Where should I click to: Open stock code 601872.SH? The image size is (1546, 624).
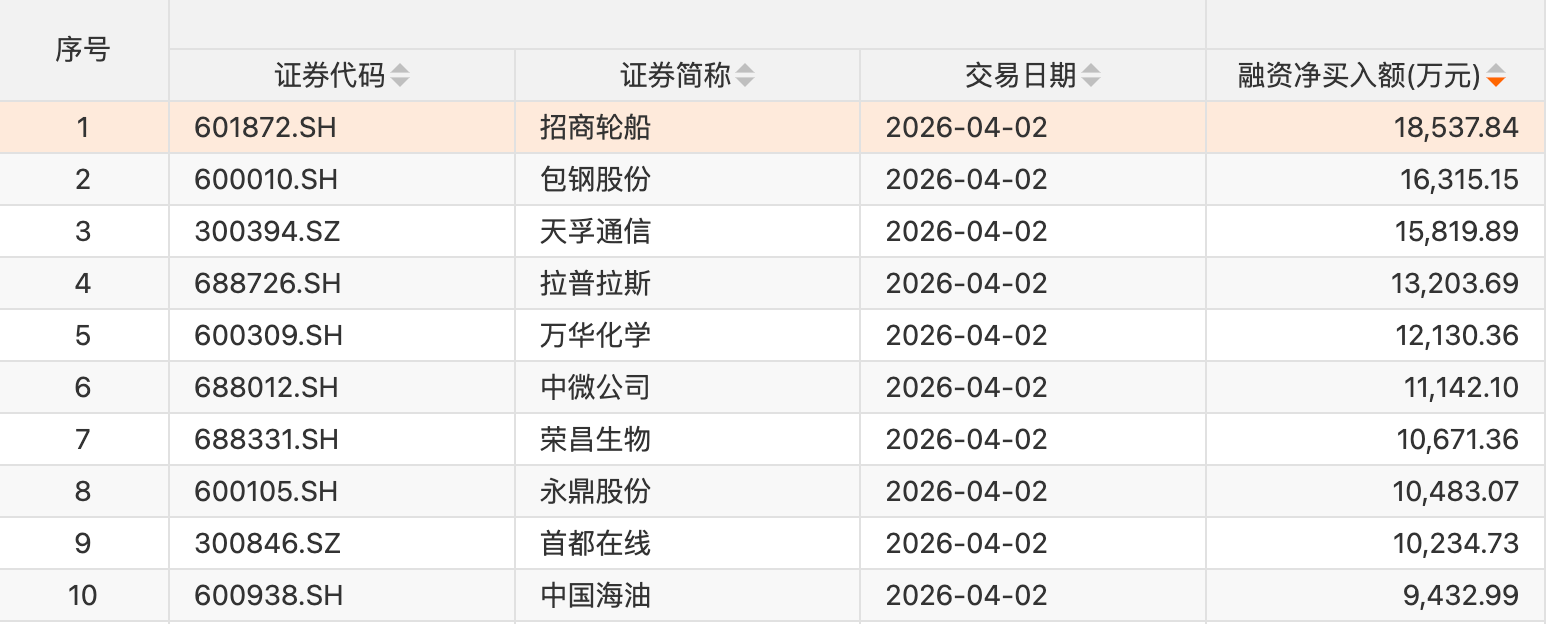click(x=267, y=128)
